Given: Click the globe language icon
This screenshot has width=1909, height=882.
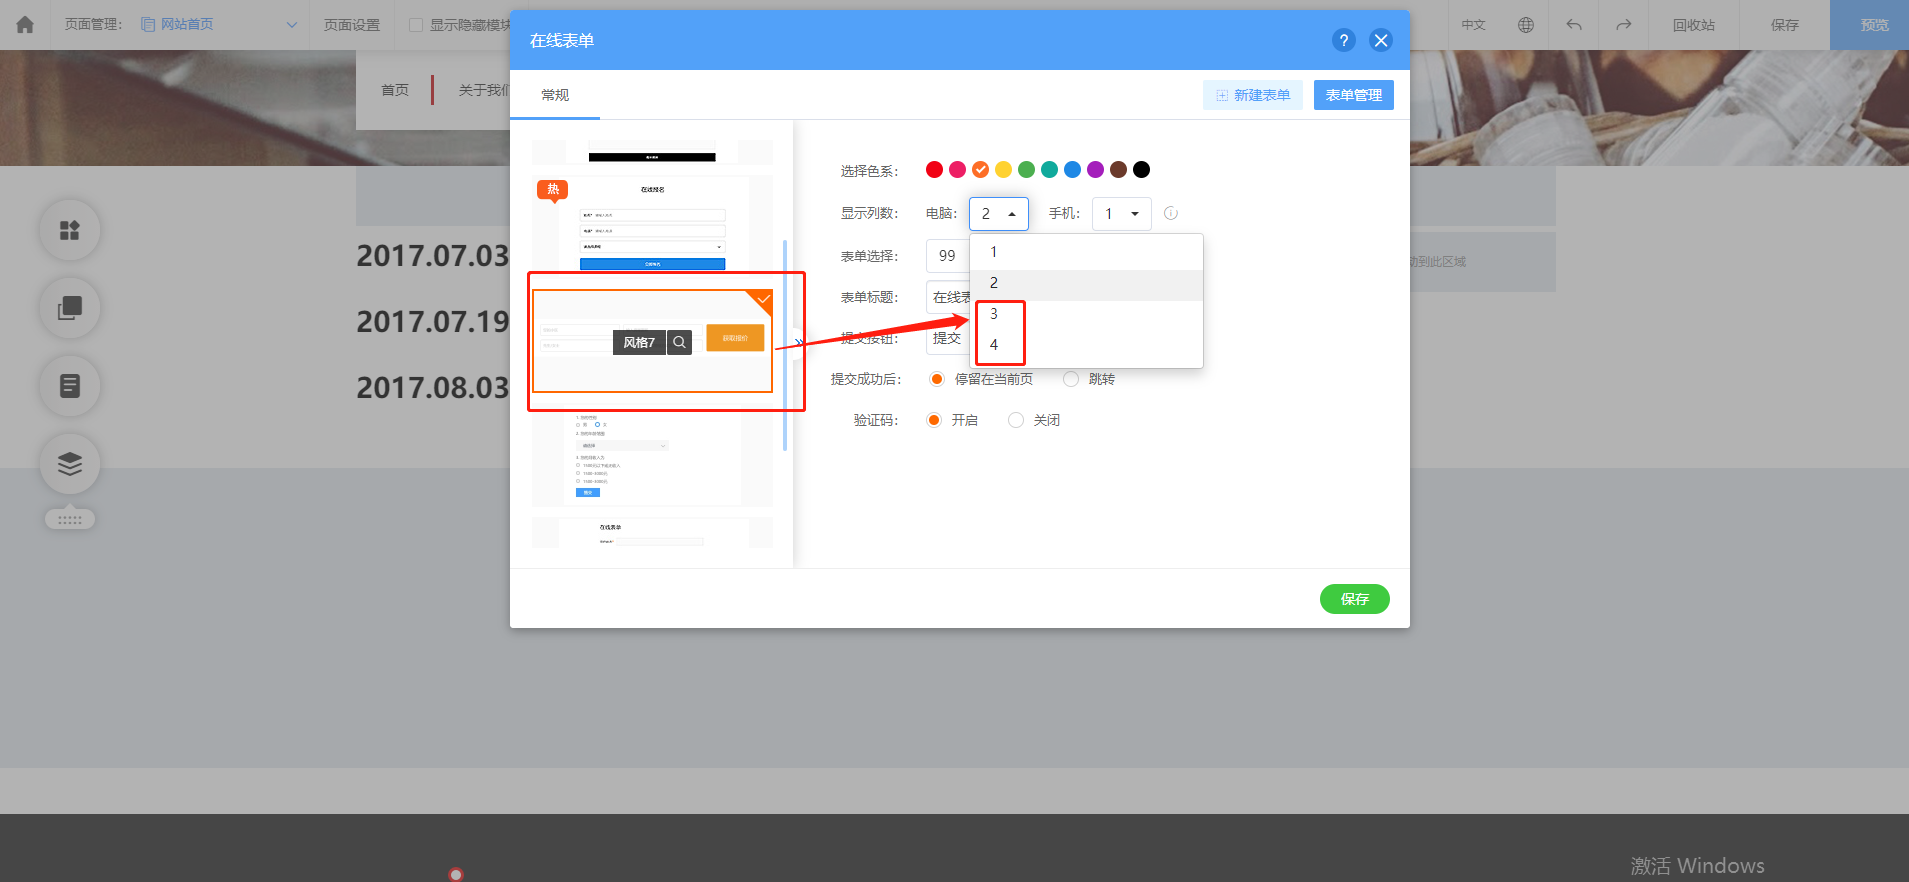Looking at the screenshot, I should (x=1526, y=25).
